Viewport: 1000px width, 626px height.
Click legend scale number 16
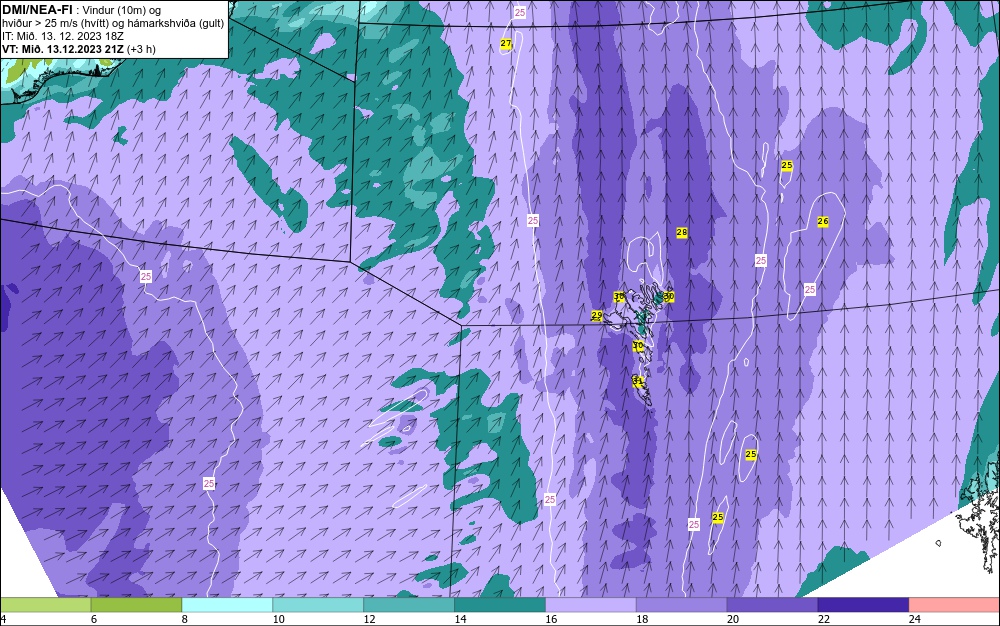coord(551,619)
